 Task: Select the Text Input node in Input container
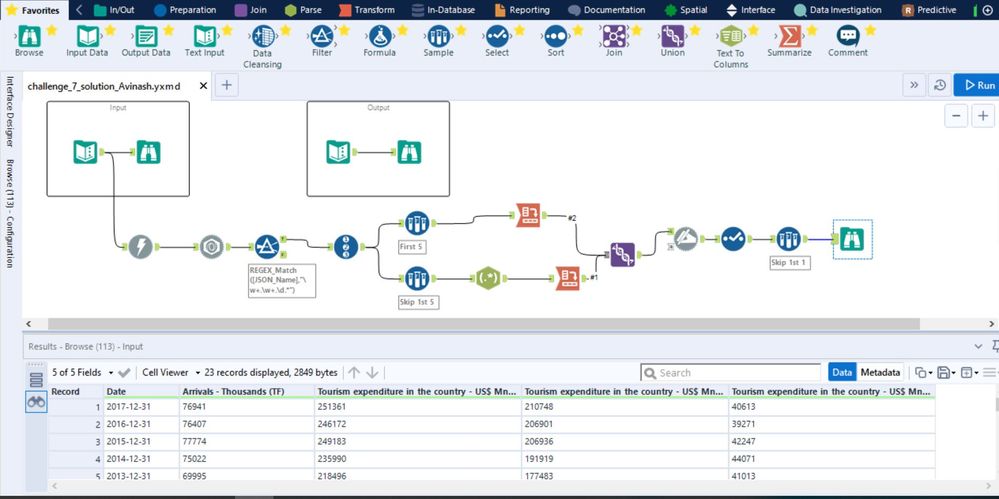(85, 152)
